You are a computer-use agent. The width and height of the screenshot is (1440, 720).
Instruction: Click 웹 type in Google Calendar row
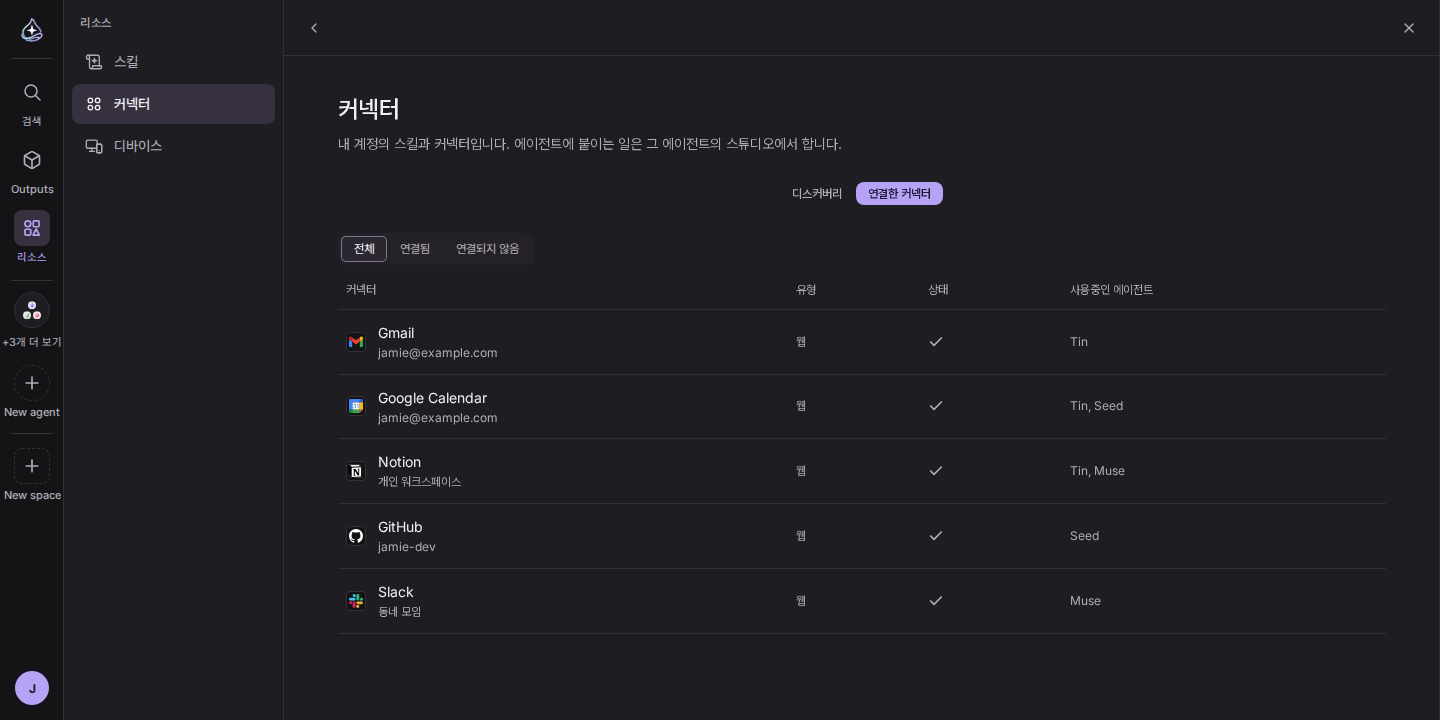(801, 406)
